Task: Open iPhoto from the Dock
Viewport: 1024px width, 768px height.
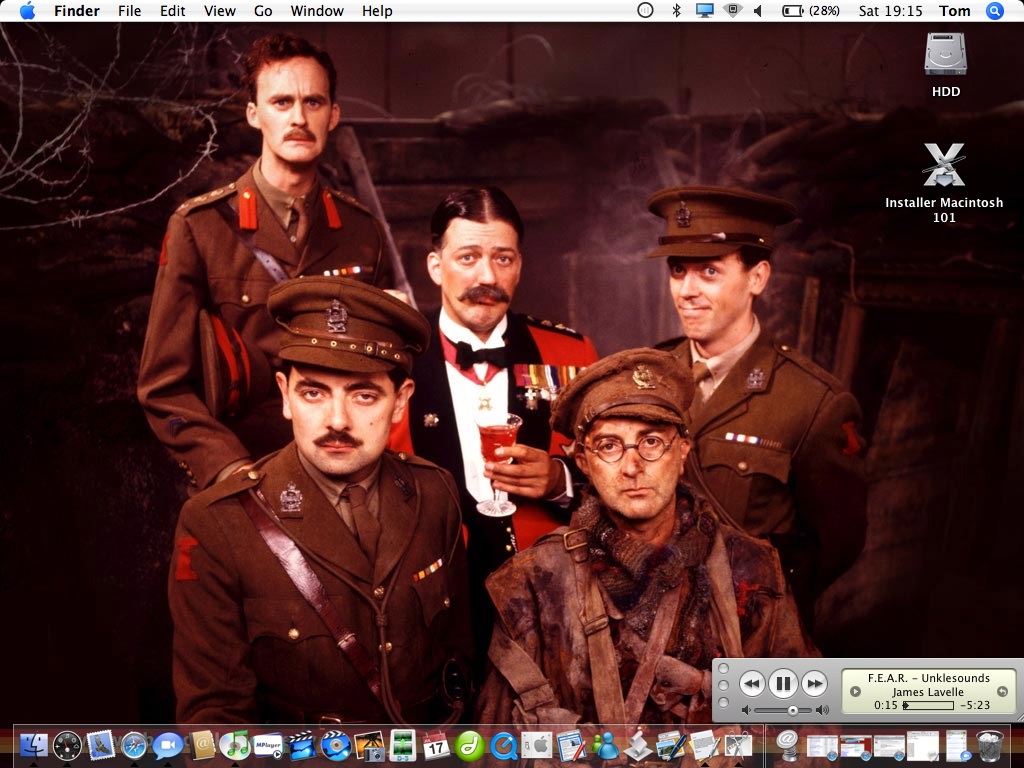Action: click(369, 745)
